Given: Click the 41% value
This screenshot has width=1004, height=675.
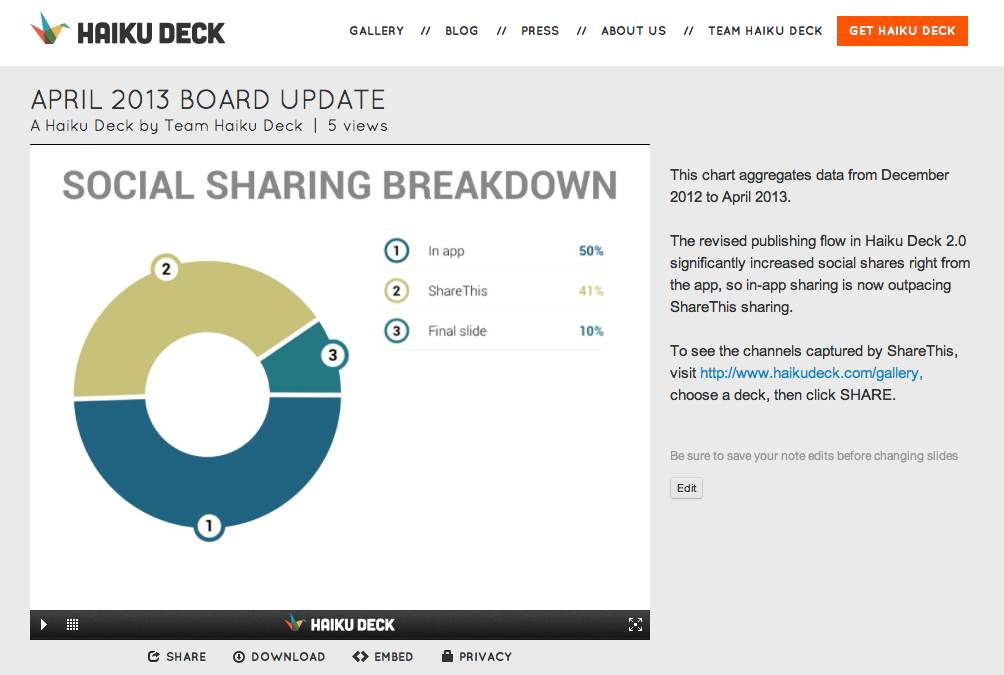Looking at the screenshot, I should click(x=591, y=291).
